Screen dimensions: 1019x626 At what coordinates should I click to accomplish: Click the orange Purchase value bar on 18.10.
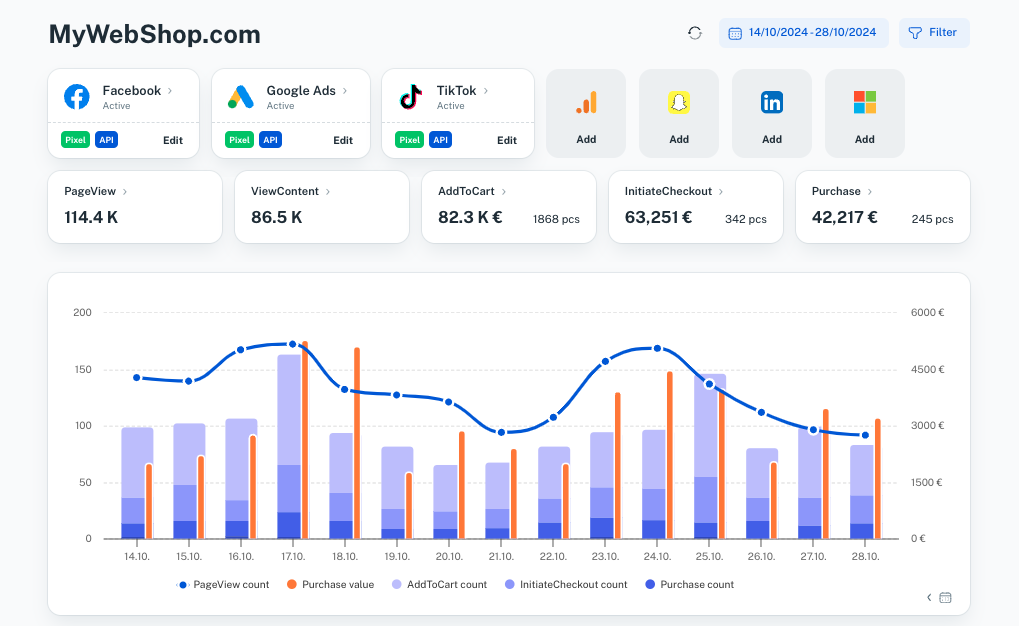click(357, 443)
